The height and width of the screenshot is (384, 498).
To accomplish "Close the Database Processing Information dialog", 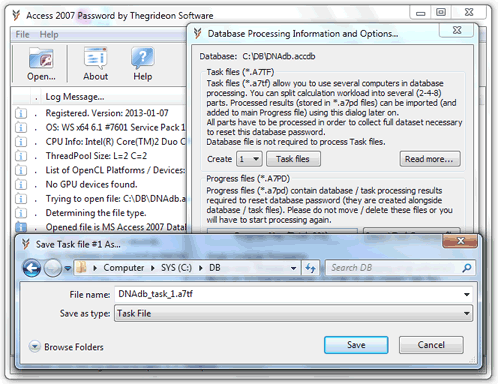I will (457, 30).
